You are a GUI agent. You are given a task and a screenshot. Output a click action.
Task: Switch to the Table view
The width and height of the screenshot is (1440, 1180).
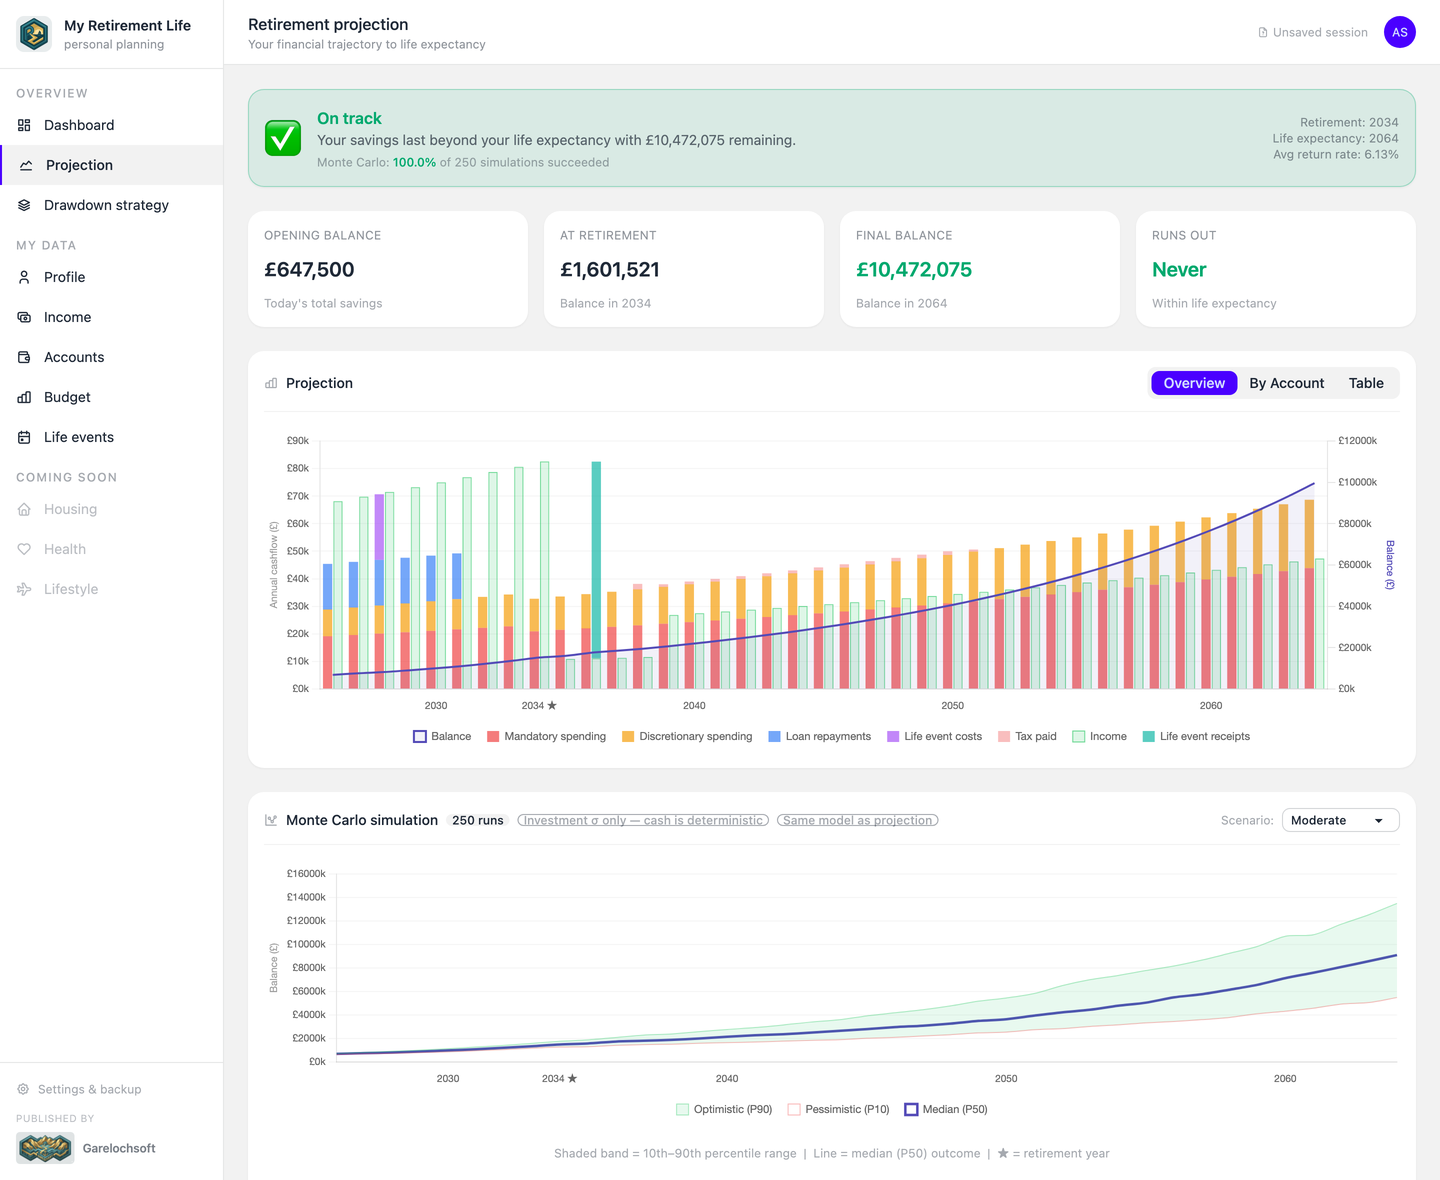tap(1366, 383)
